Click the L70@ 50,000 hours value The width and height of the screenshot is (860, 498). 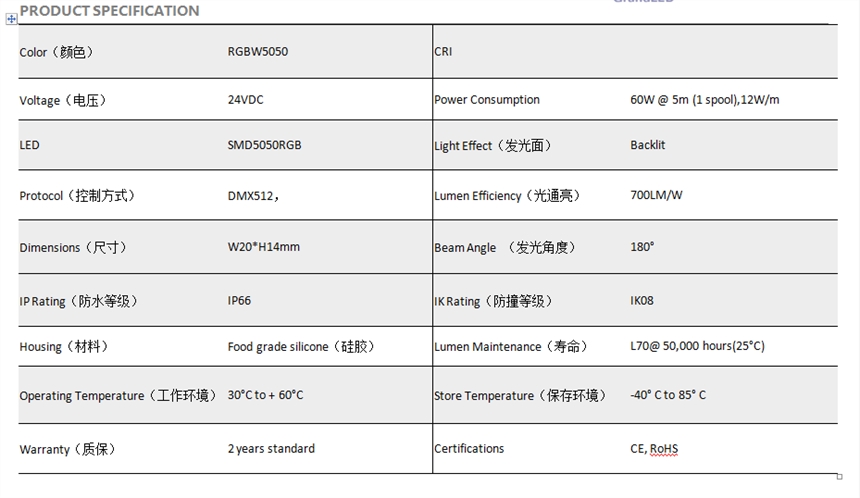[697, 346]
